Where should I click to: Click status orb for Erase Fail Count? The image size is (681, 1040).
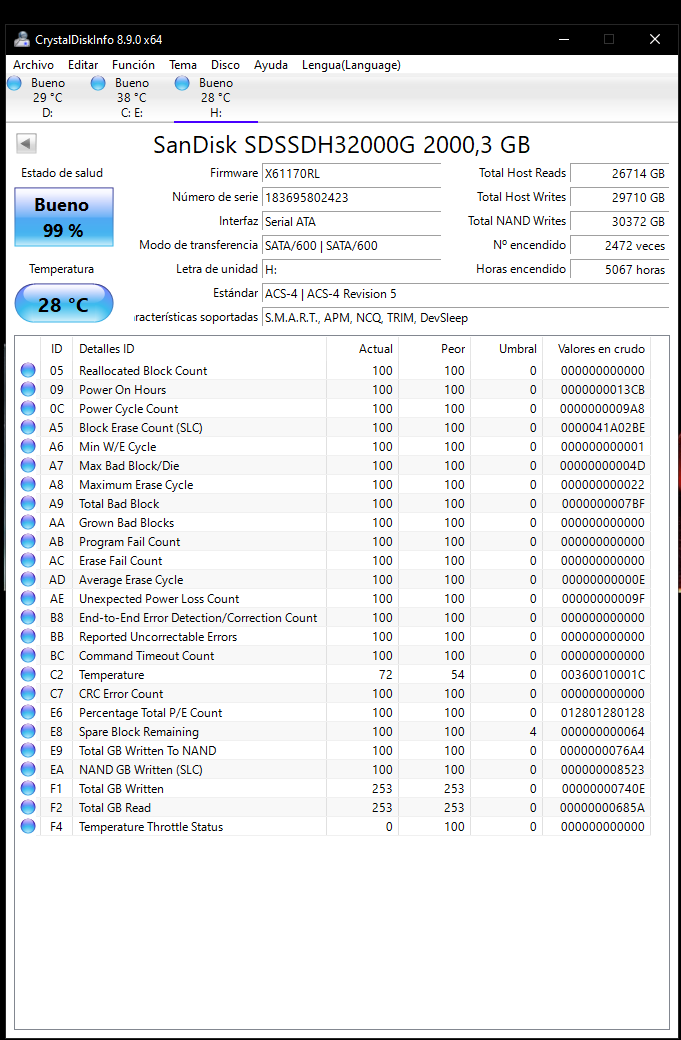(x=28, y=560)
